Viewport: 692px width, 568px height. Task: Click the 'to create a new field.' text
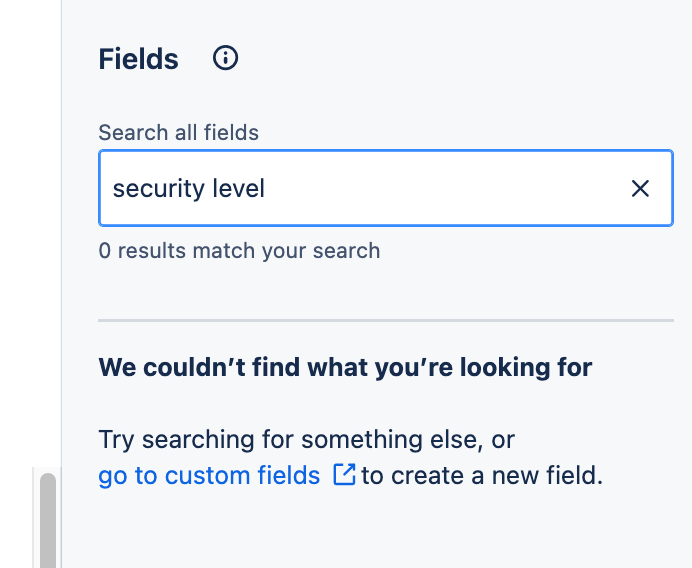click(x=482, y=475)
